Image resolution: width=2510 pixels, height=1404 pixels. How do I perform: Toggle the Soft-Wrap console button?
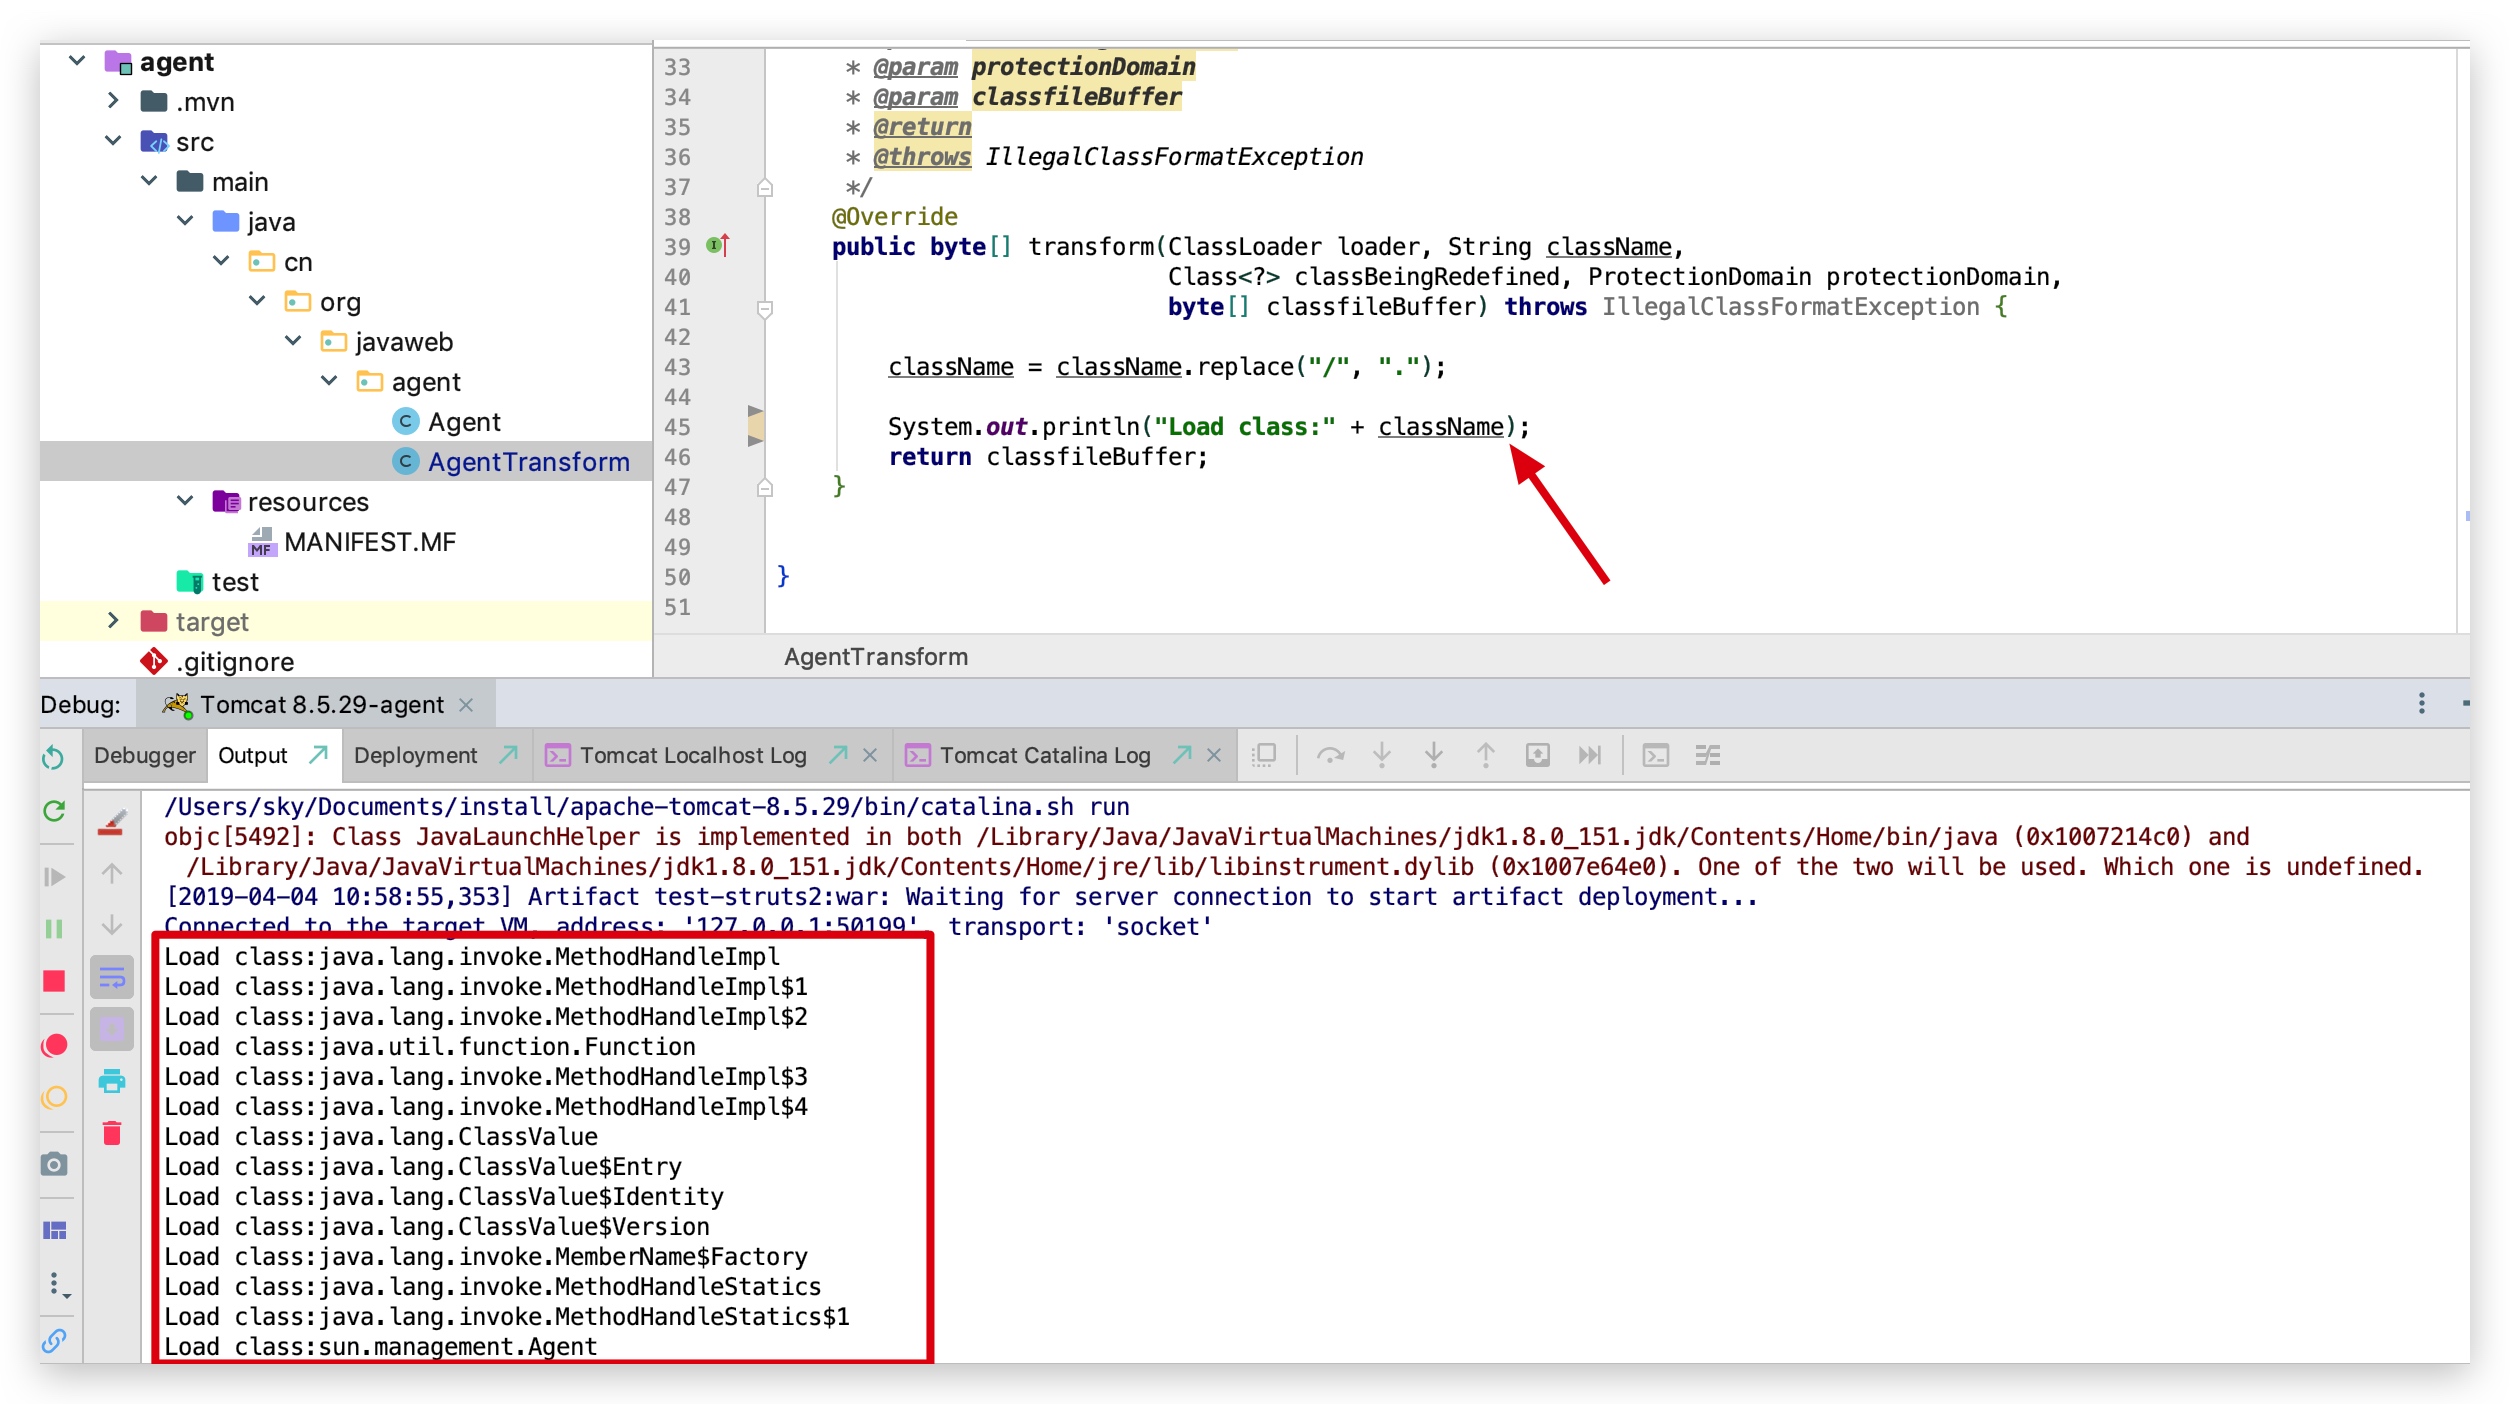[x=112, y=977]
